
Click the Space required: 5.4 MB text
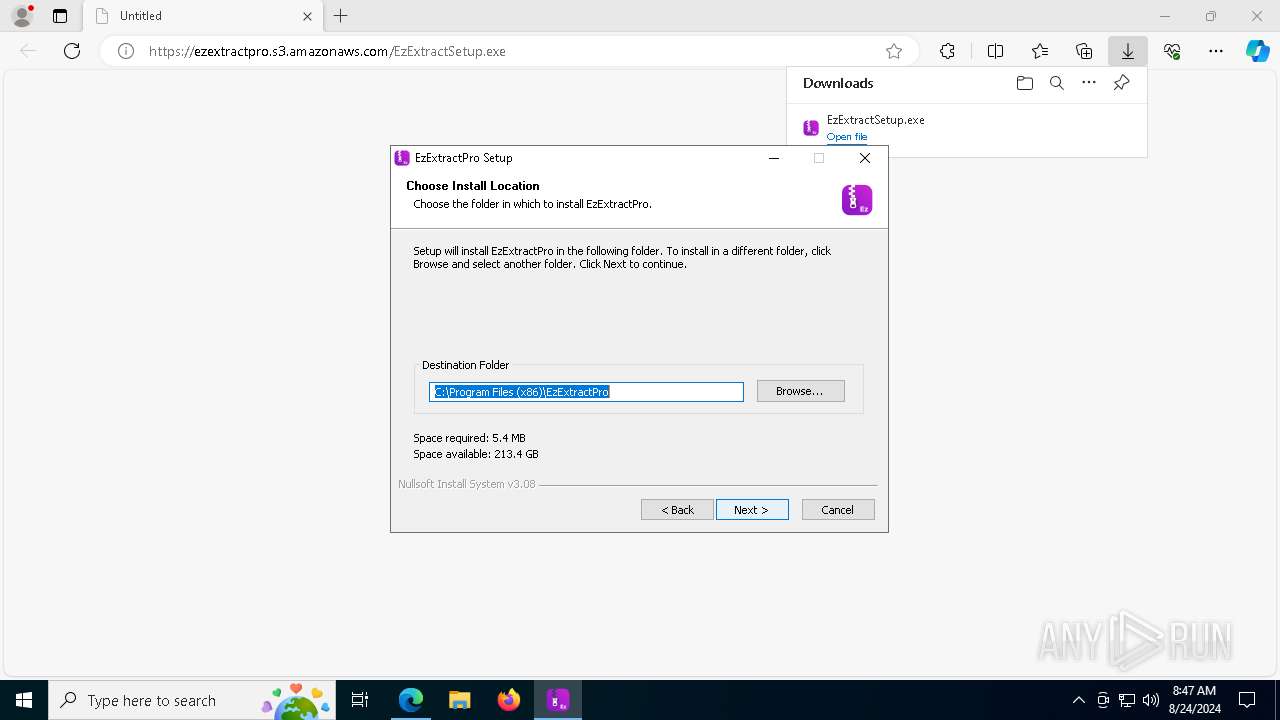point(469,438)
